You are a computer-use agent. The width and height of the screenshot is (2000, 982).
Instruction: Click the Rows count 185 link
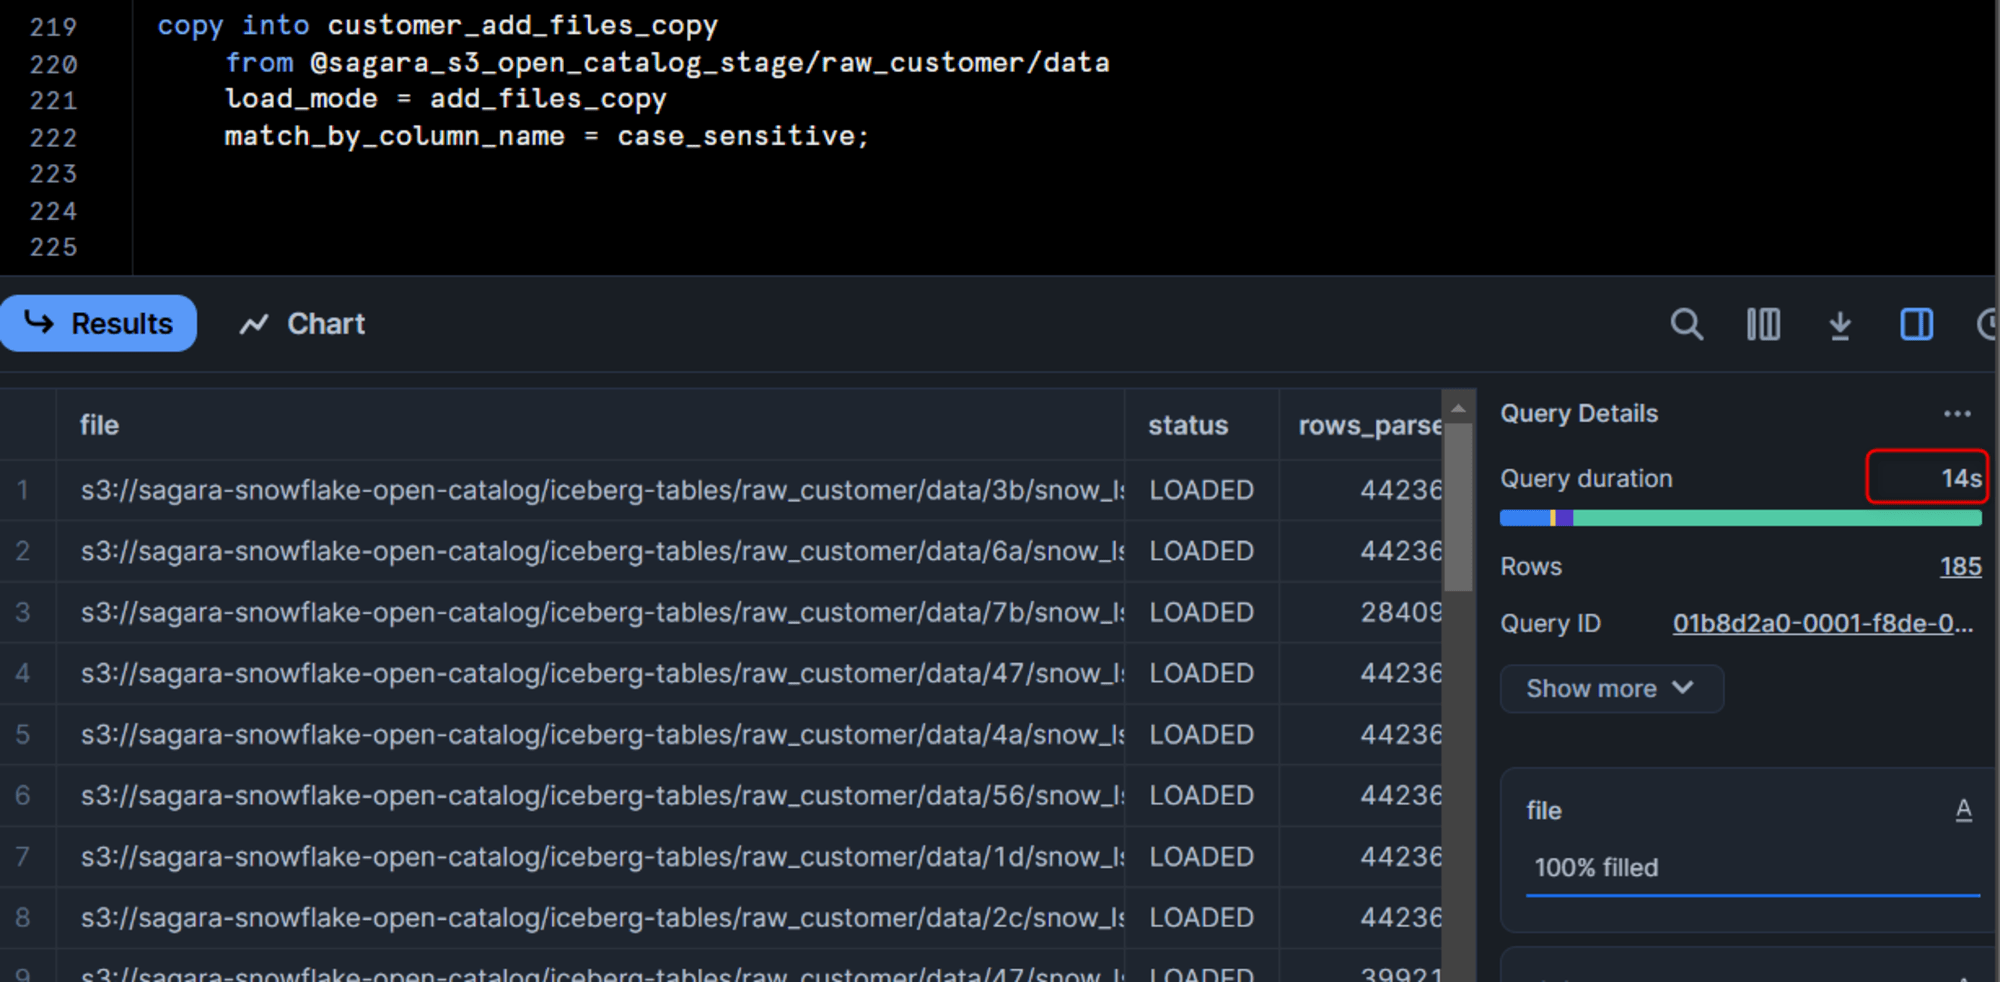(x=1960, y=567)
